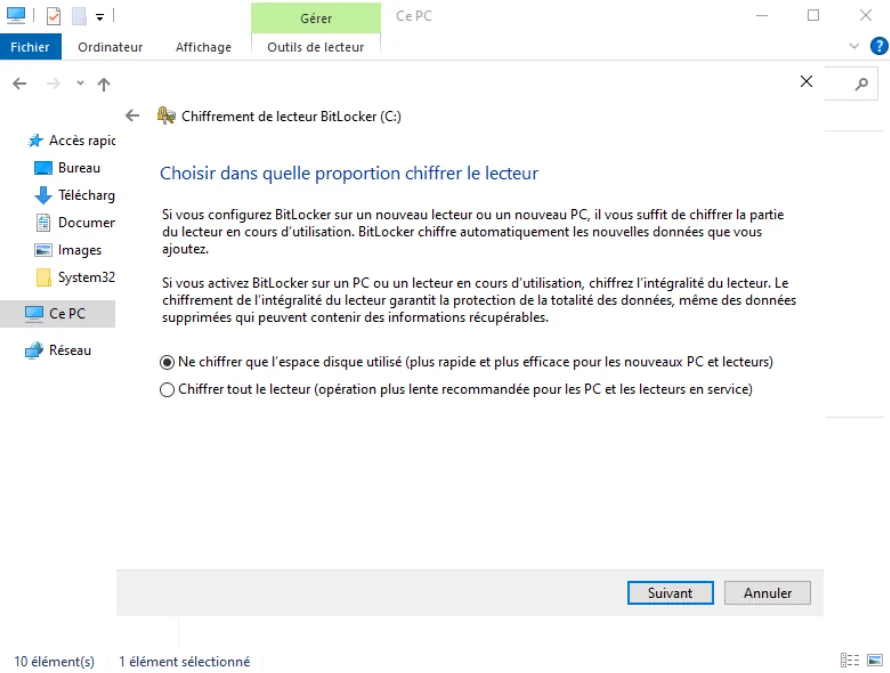890x673 pixels.
Task: Click '10 élément(s)' in status bar
Action: tap(54, 662)
